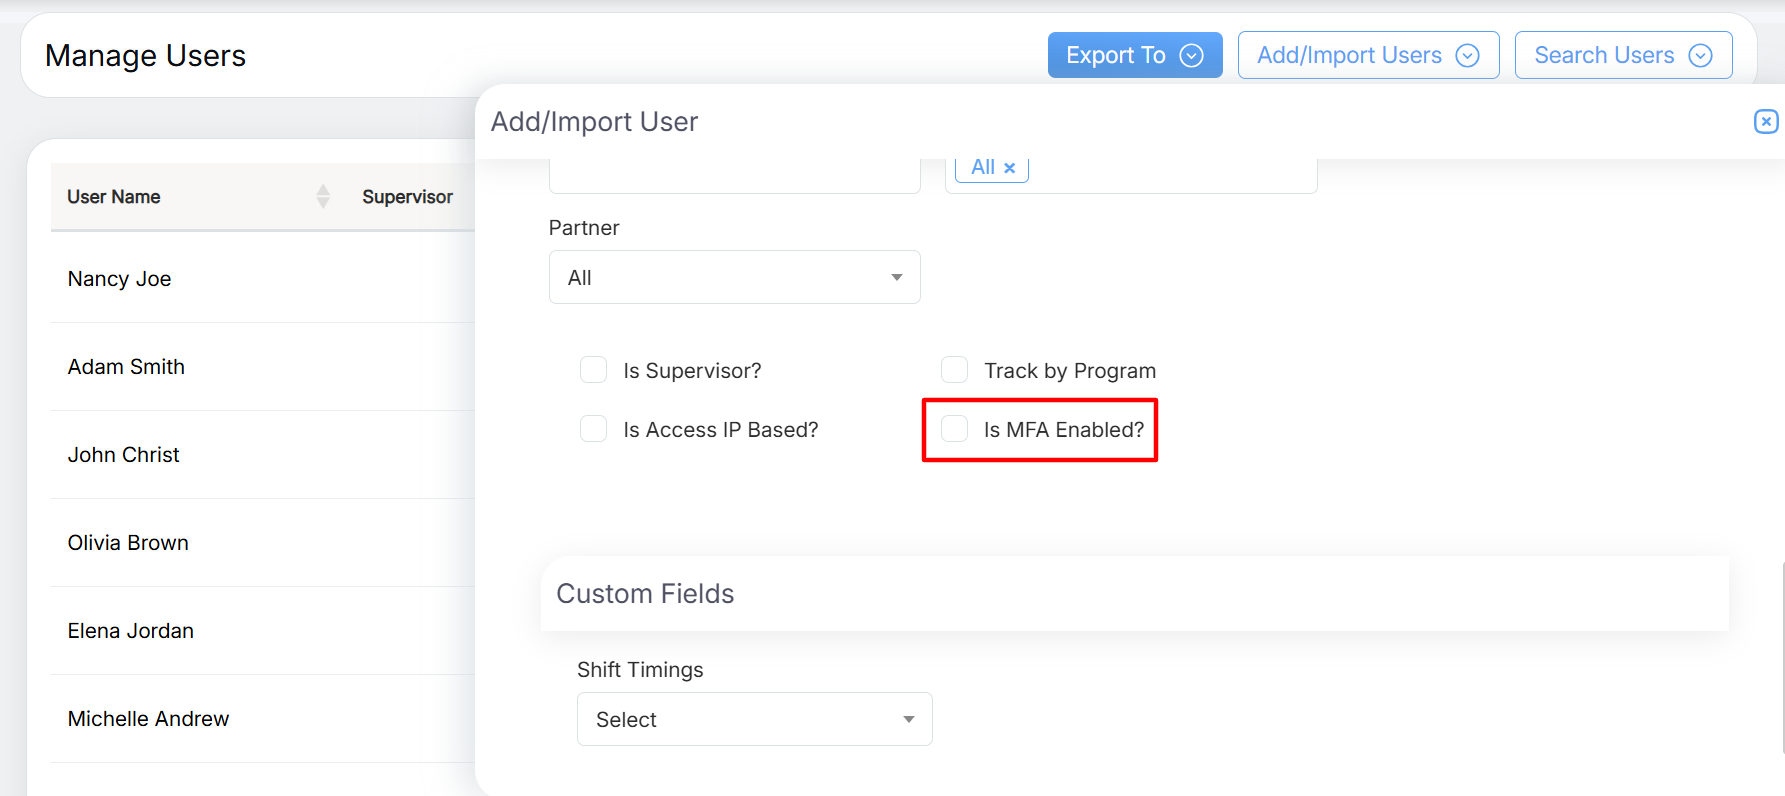The width and height of the screenshot is (1785, 796).
Task: Click the empty input field above Partner
Action: 734,176
